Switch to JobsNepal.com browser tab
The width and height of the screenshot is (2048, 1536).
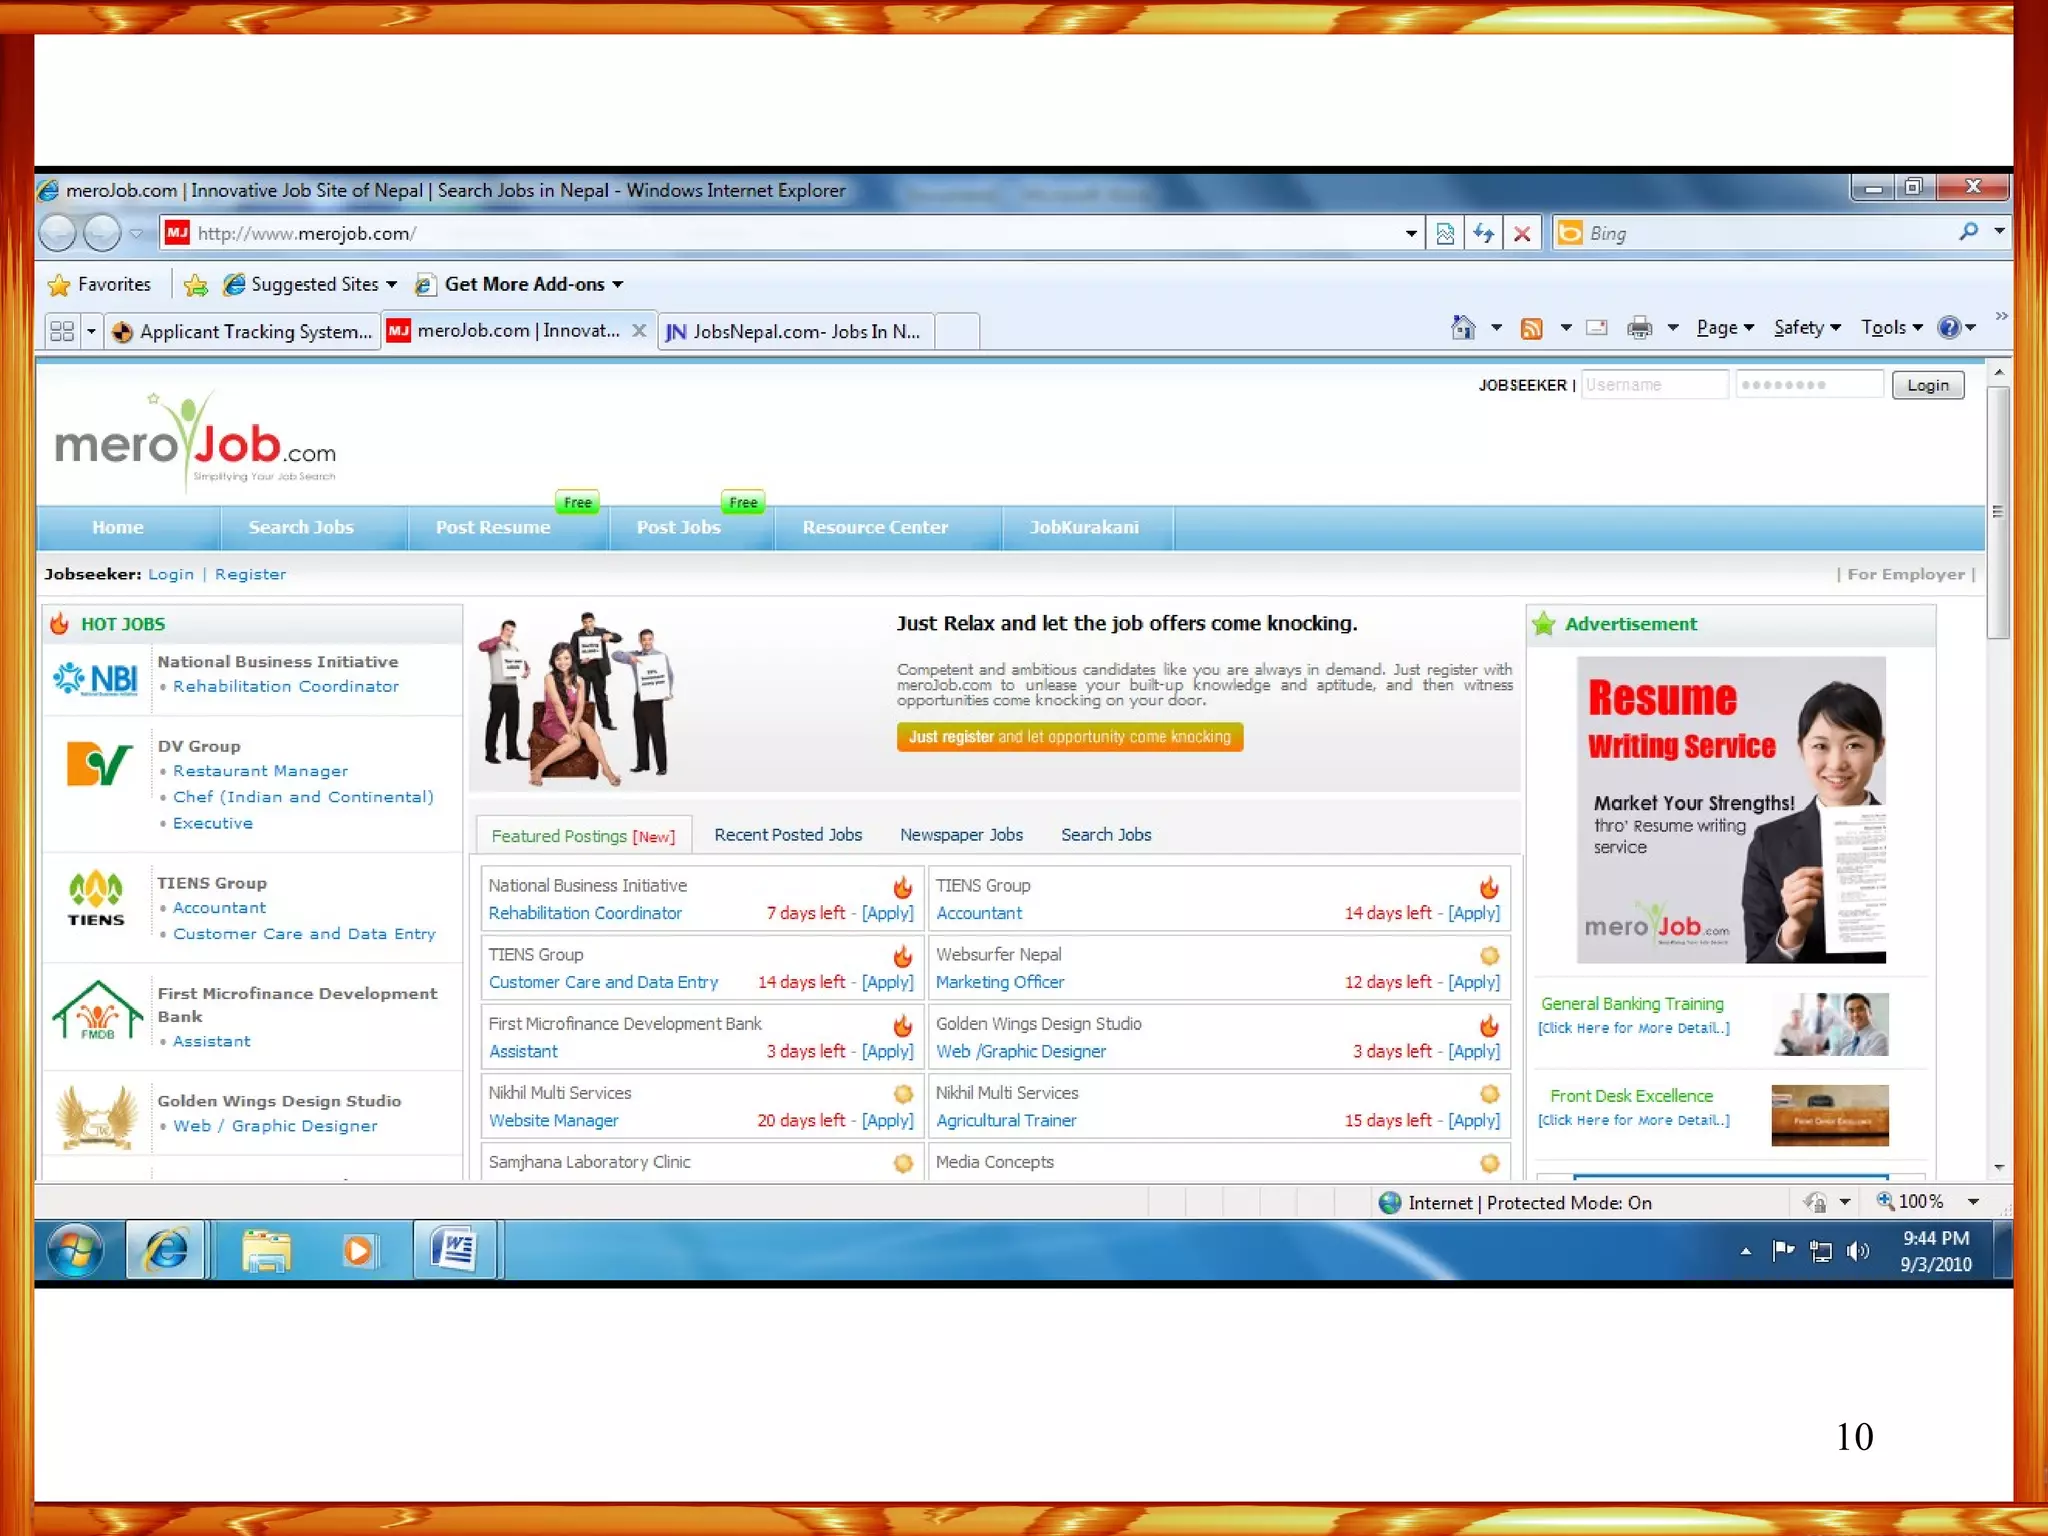click(x=796, y=331)
